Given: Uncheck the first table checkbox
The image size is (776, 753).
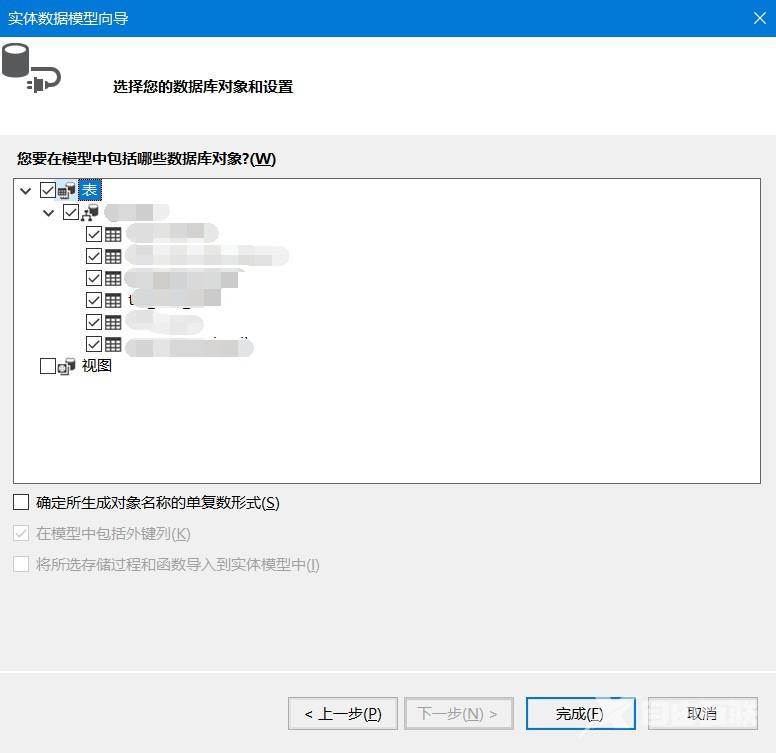Looking at the screenshot, I should (x=94, y=234).
